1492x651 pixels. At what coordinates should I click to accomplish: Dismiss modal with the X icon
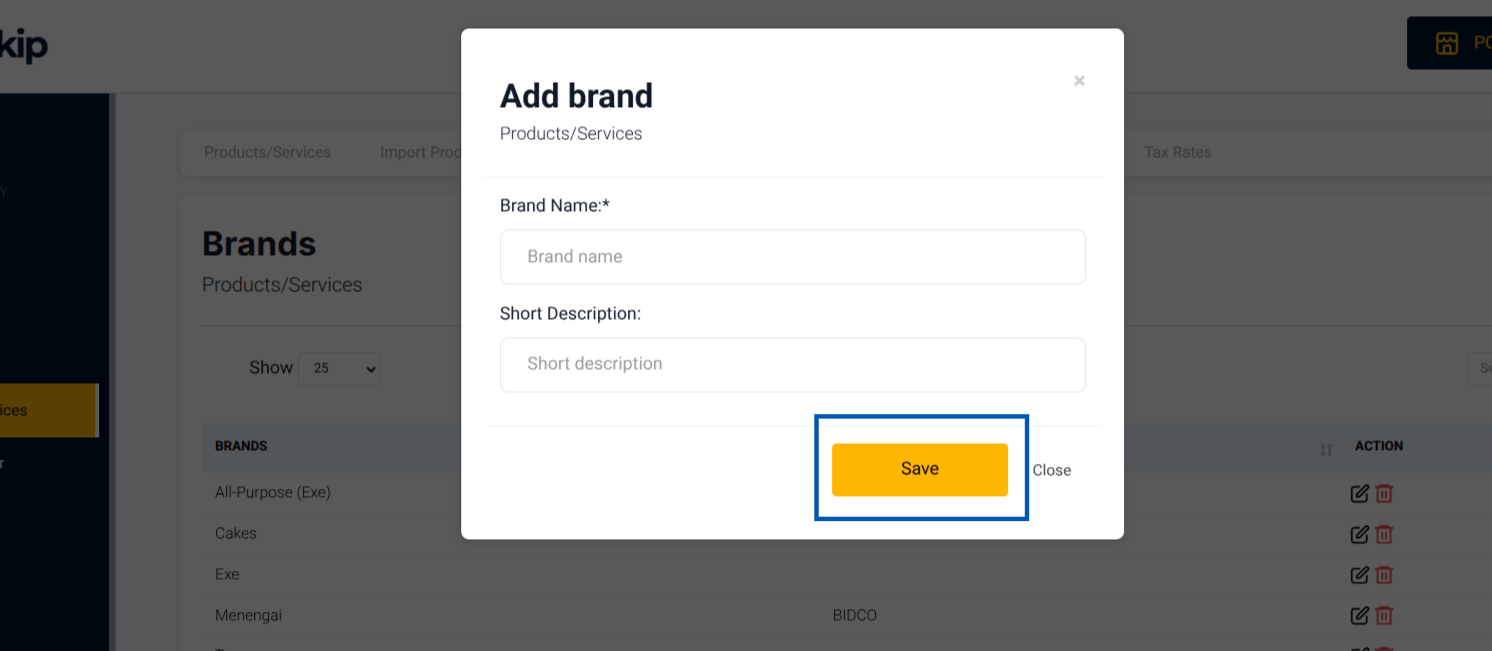(1079, 80)
